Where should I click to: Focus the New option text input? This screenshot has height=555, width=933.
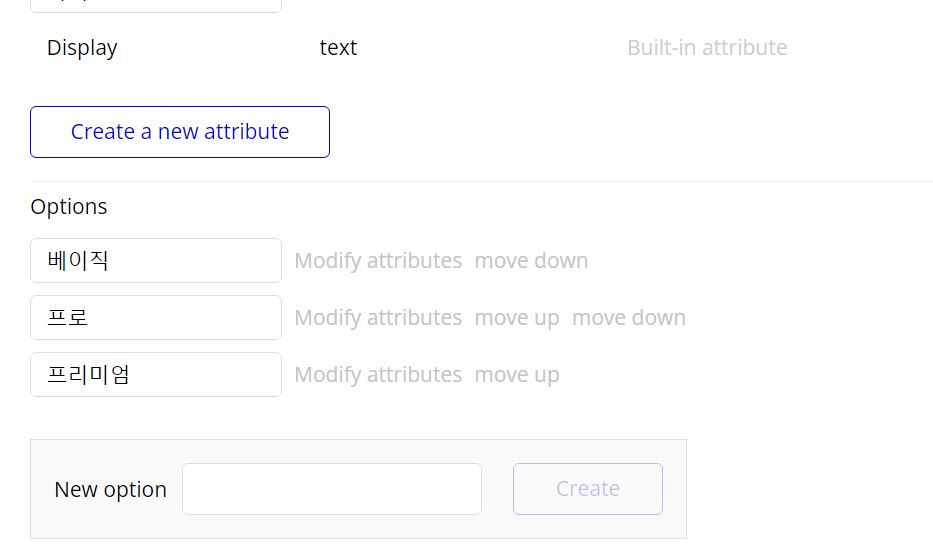332,489
